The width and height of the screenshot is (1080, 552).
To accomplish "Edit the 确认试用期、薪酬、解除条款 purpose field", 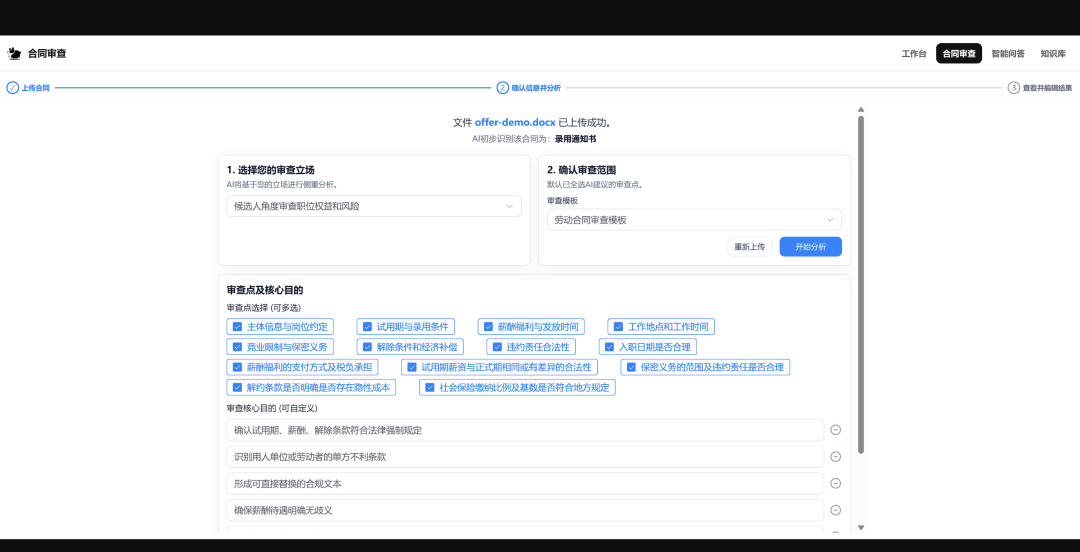I will (525, 430).
